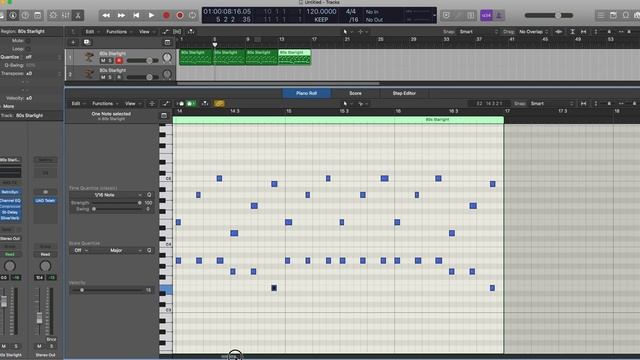Expand the More section in the Region inspector
Screen dimensions: 640x360
point(8,107)
